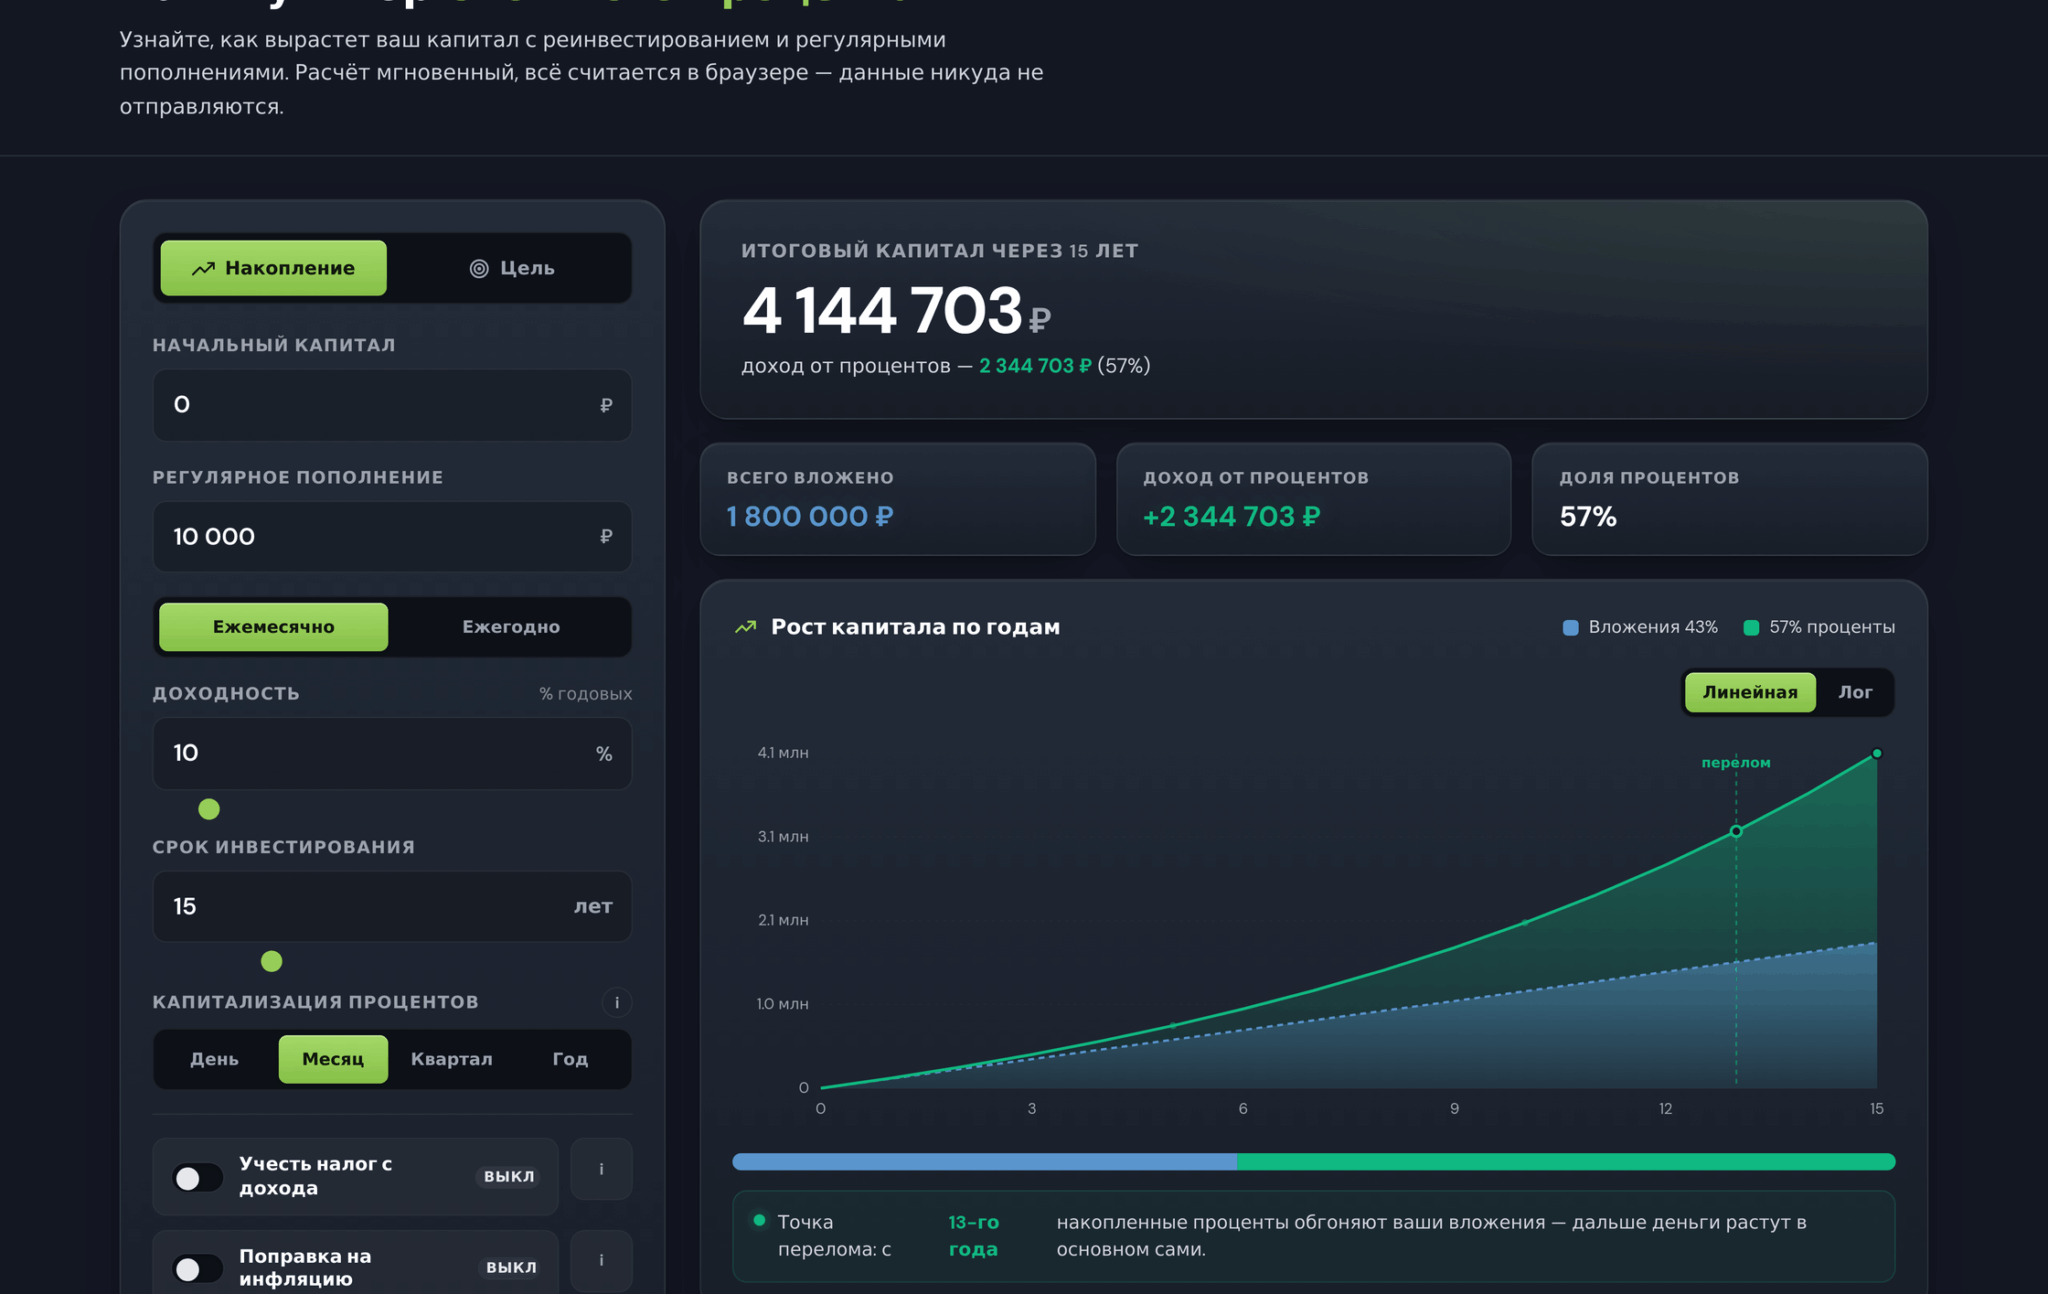Enable Поправка на инфляцию switch
2048x1294 pixels.
click(x=198, y=1268)
